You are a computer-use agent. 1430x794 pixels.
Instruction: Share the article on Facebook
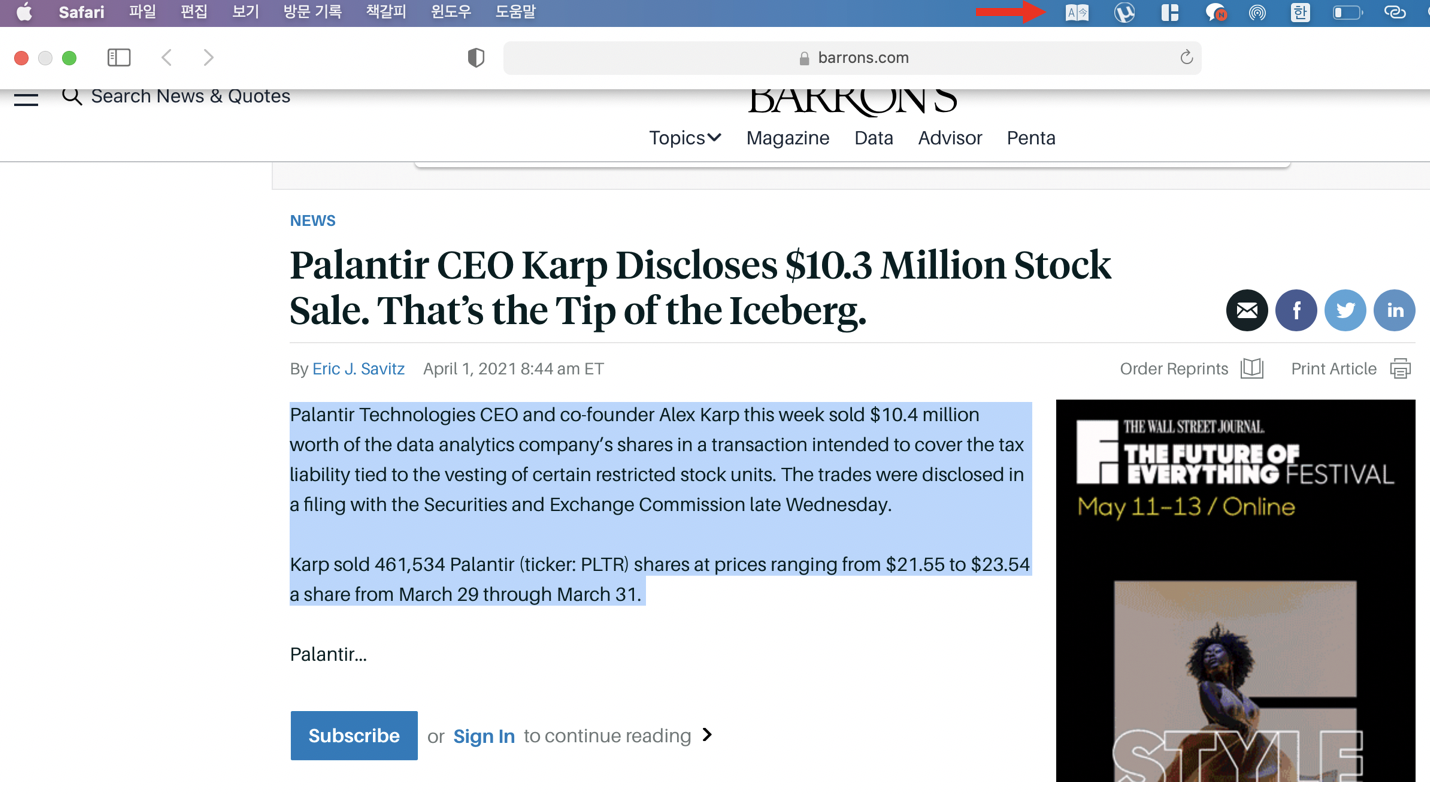pos(1296,311)
